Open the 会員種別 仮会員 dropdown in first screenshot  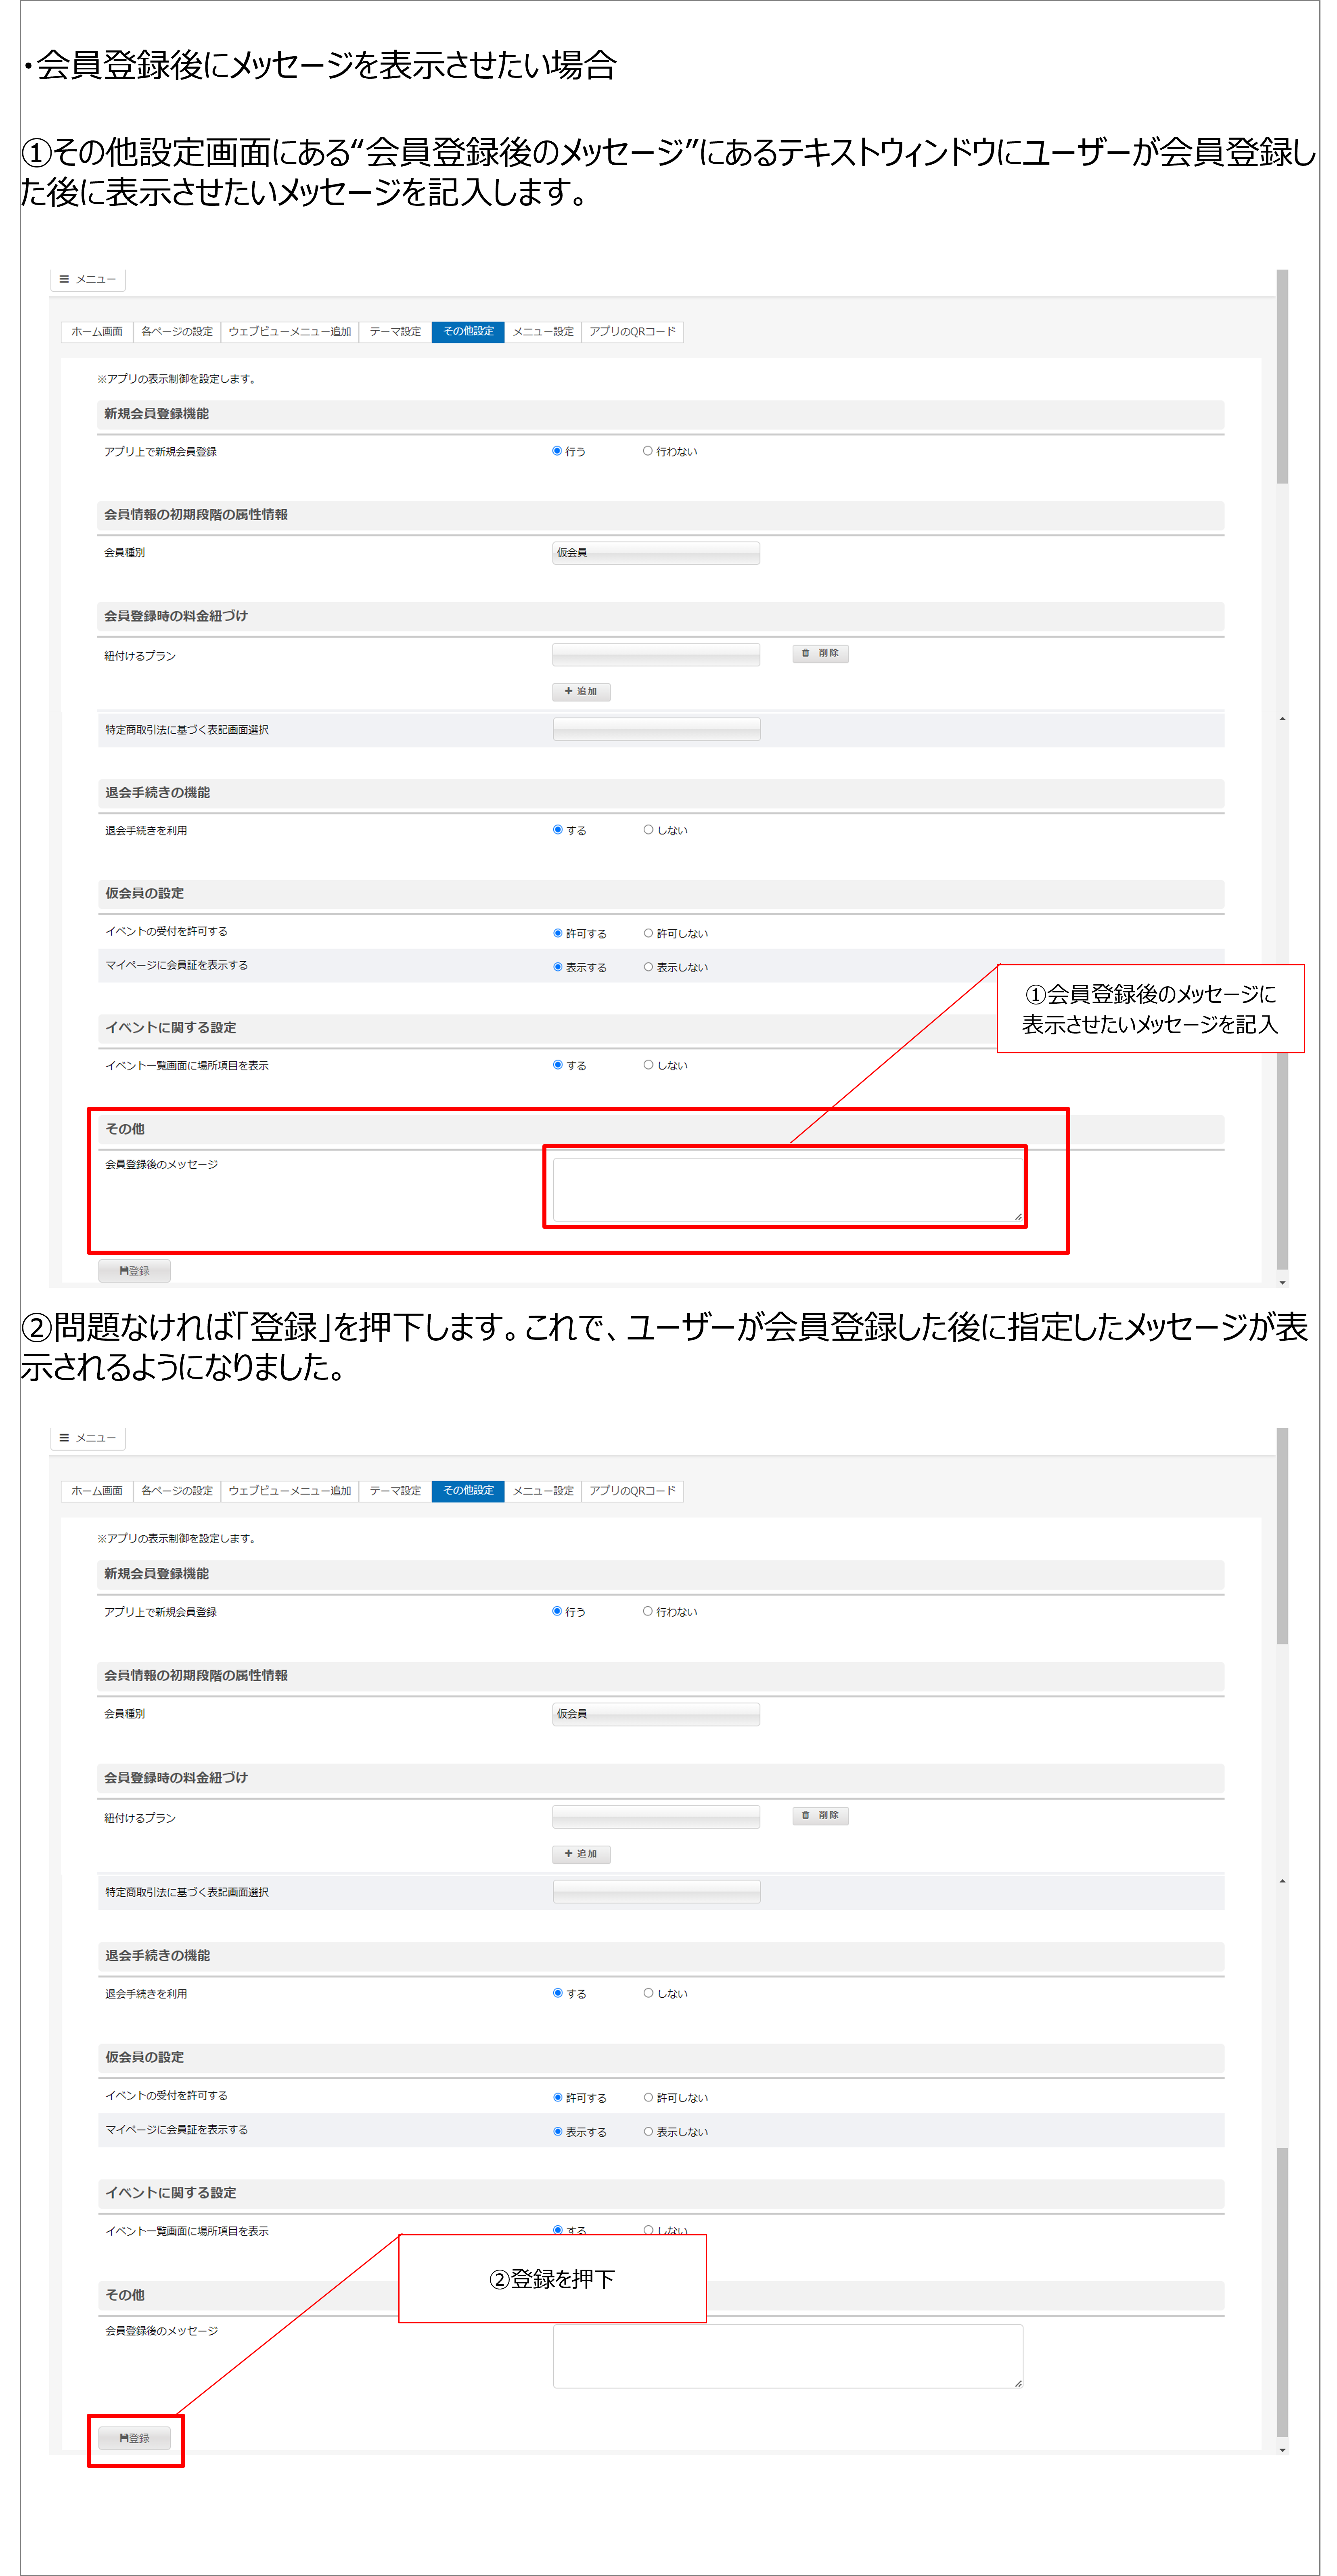(656, 553)
